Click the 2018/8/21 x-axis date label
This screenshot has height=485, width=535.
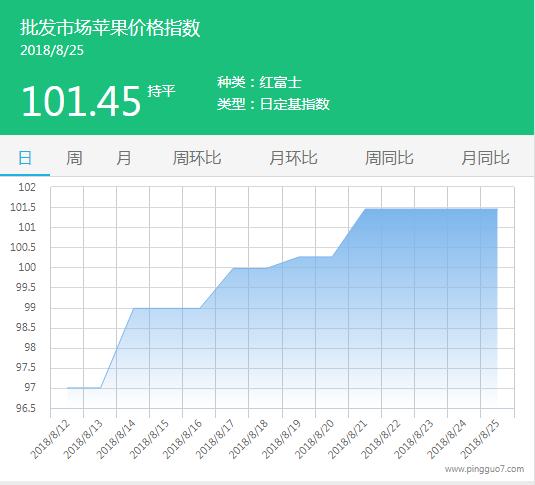(348, 439)
